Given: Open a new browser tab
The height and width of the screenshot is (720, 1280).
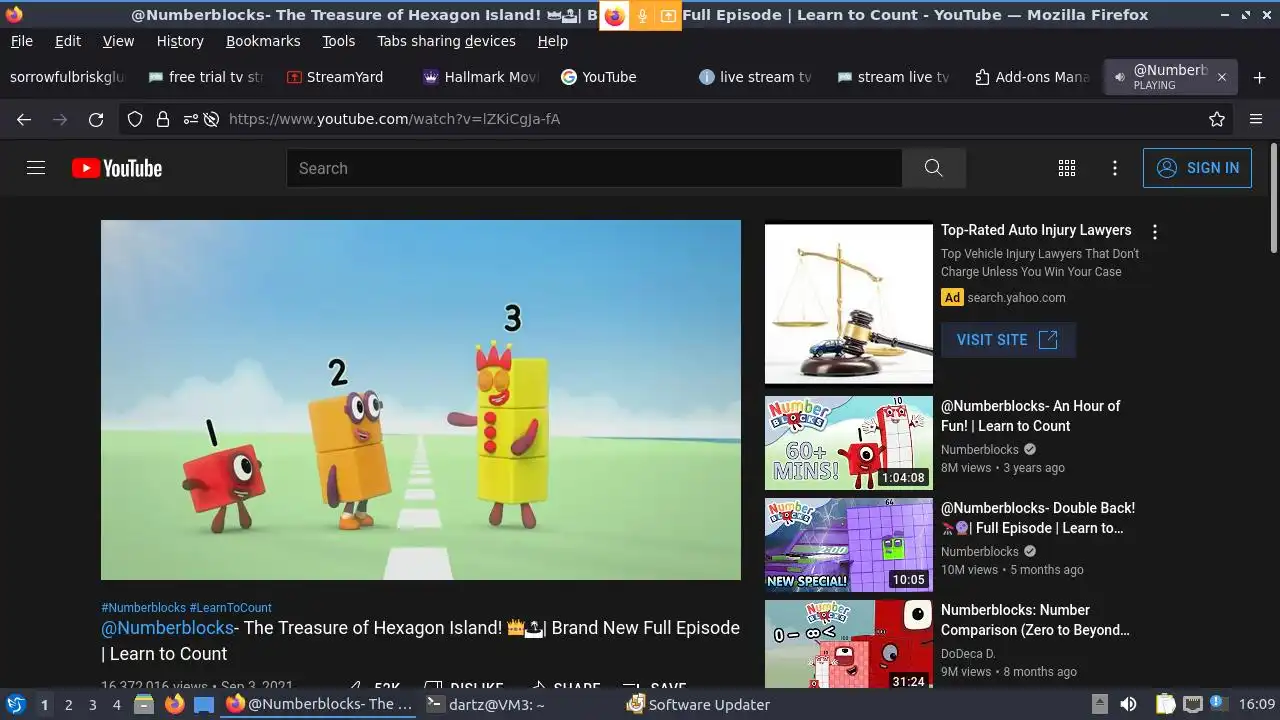Looking at the screenshot, I should pyautogui.click(x=1259, y=77).
